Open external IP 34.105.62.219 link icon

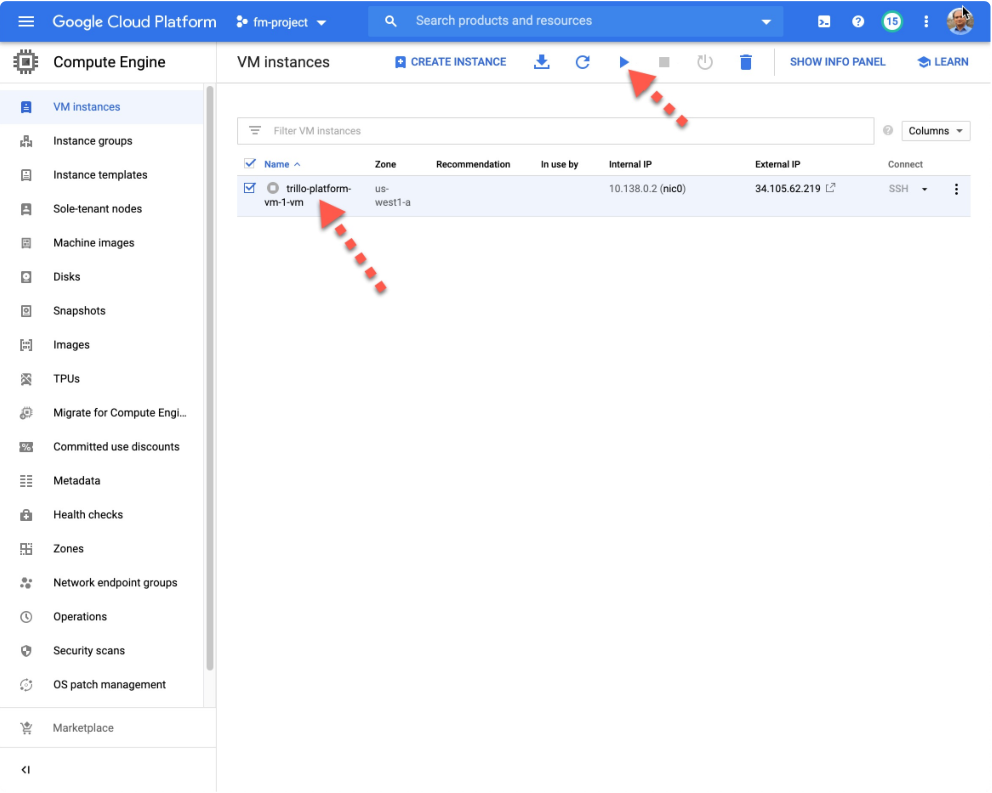(x=831, y=188)
